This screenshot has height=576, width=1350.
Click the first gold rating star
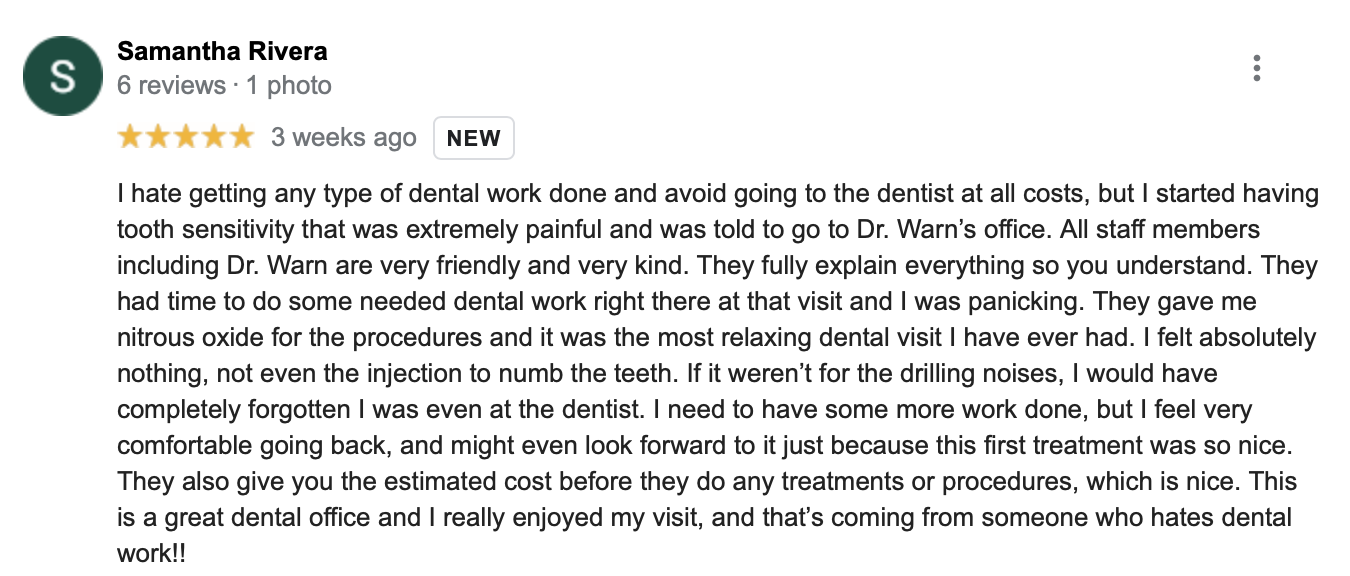pos(130,138)
